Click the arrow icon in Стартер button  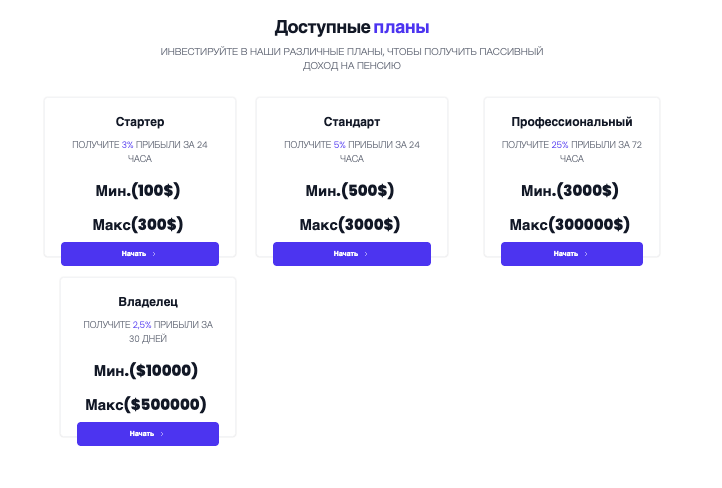point(155,254)
